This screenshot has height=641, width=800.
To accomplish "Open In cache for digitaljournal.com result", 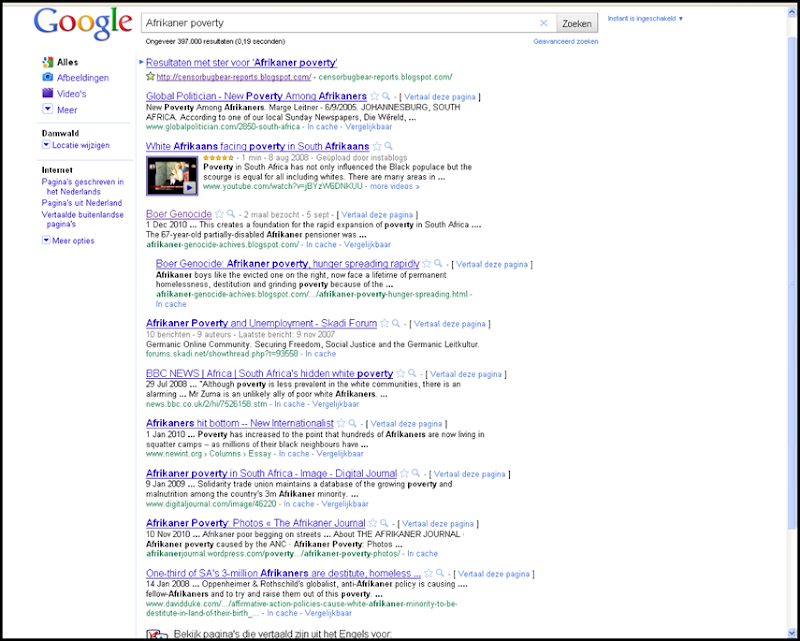I will [298, 504].
